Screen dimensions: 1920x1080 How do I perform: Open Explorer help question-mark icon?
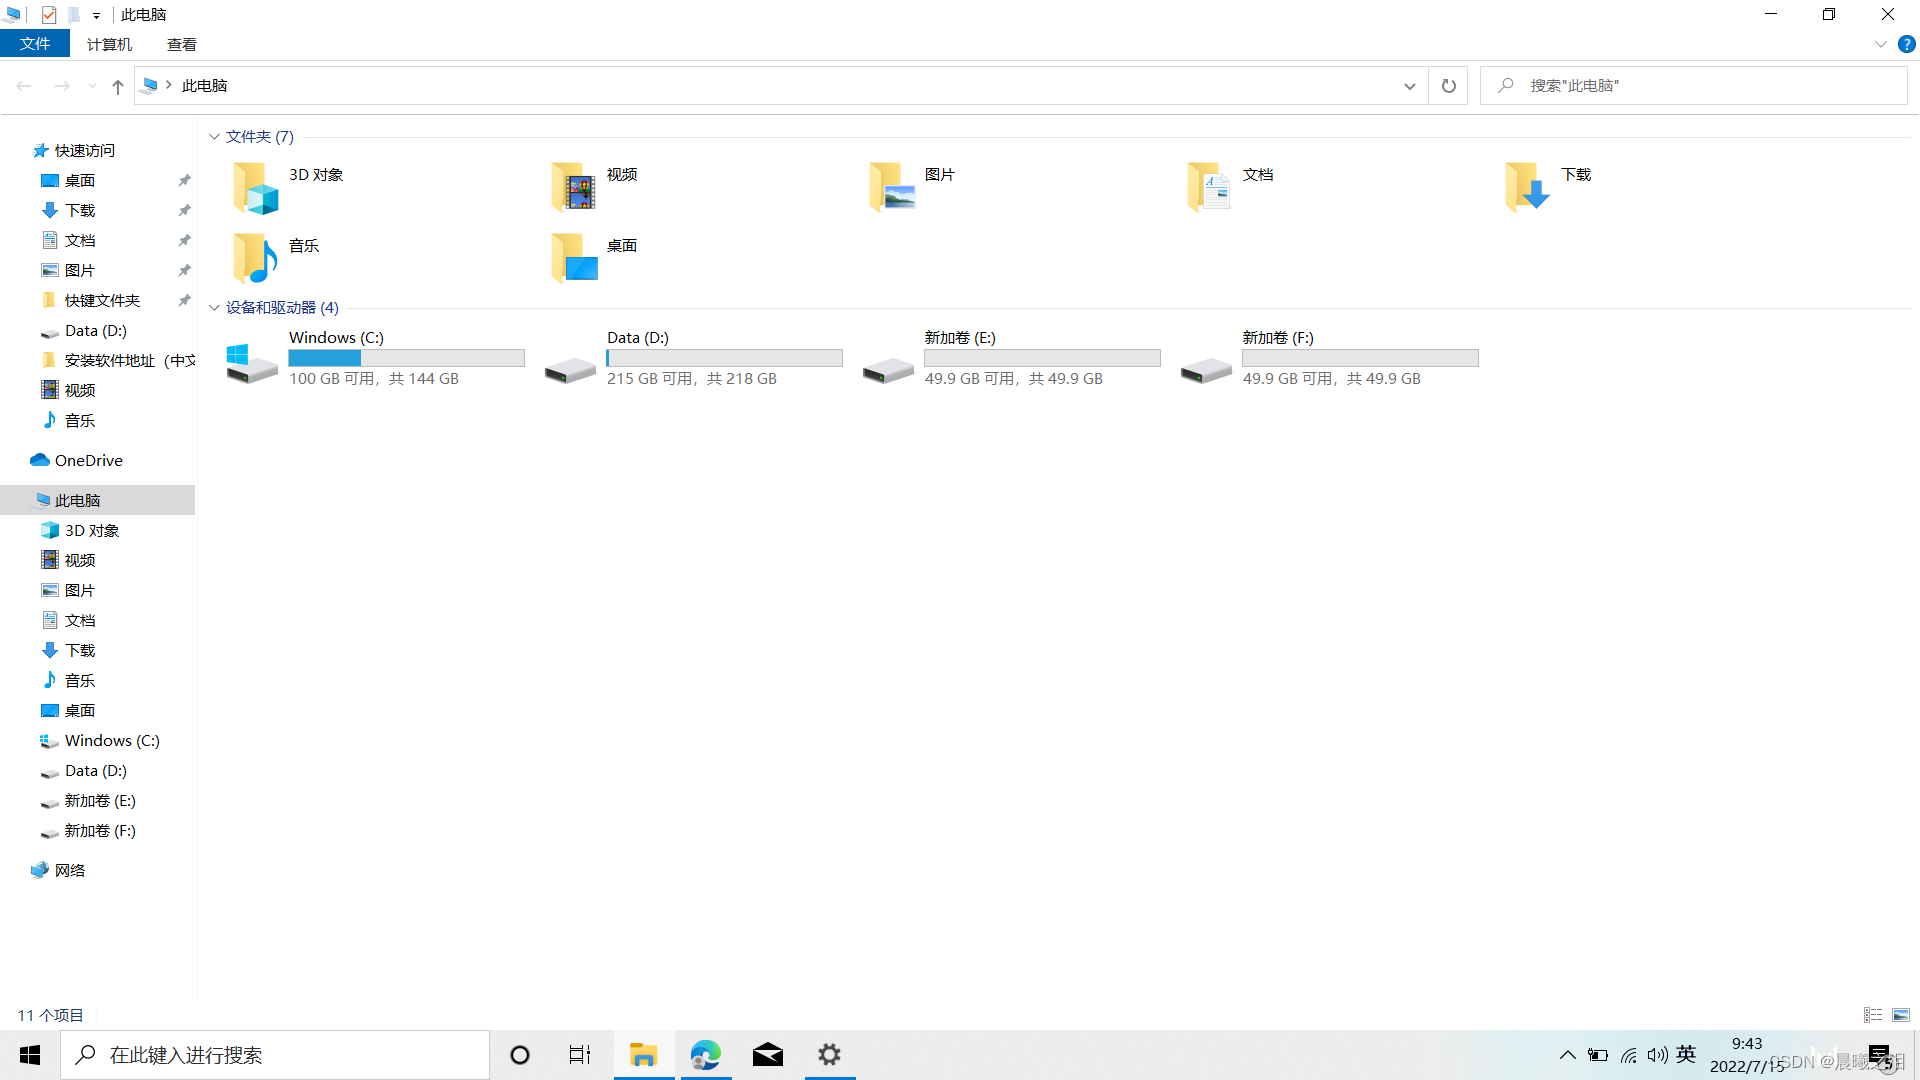coord(1906,44)
